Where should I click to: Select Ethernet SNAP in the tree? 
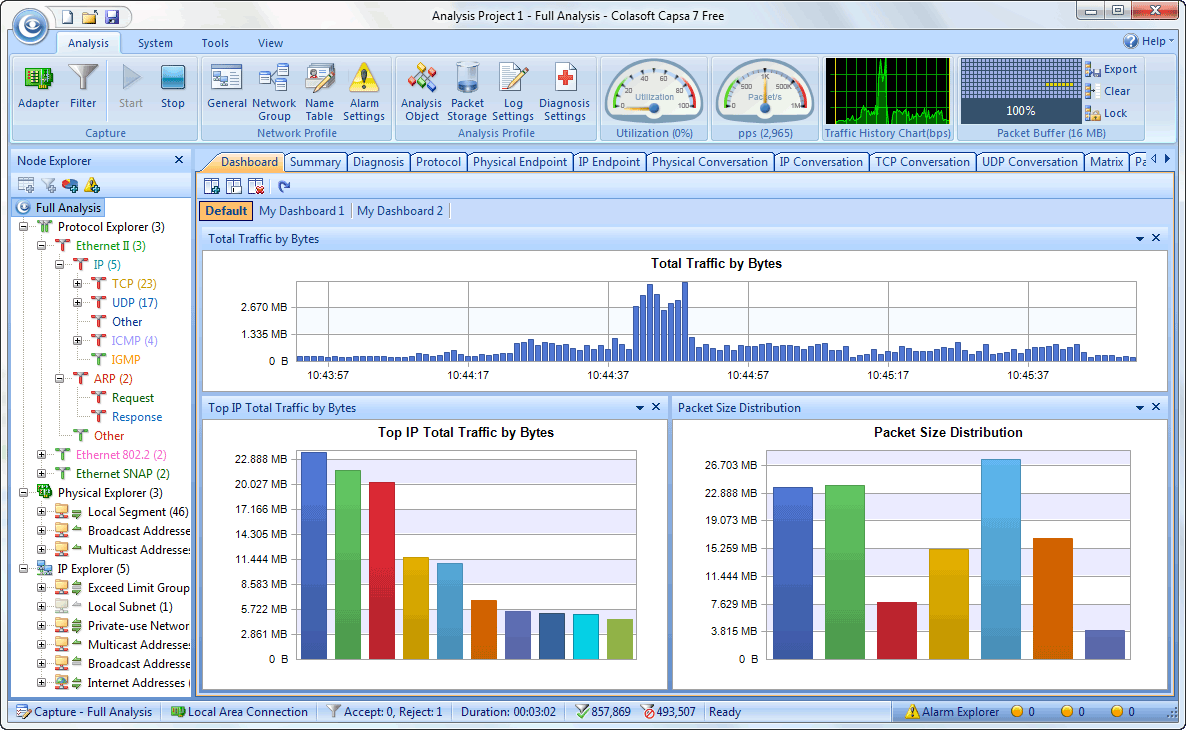pos(123,474)
